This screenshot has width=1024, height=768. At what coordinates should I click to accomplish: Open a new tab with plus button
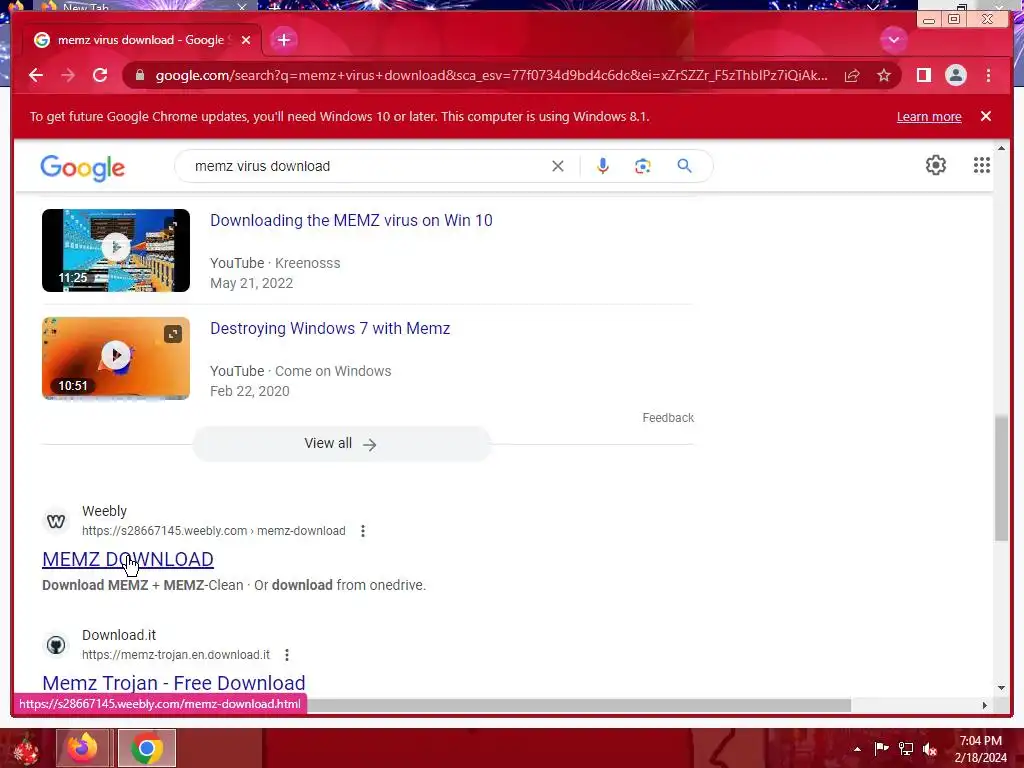click(x=283, y=40)
